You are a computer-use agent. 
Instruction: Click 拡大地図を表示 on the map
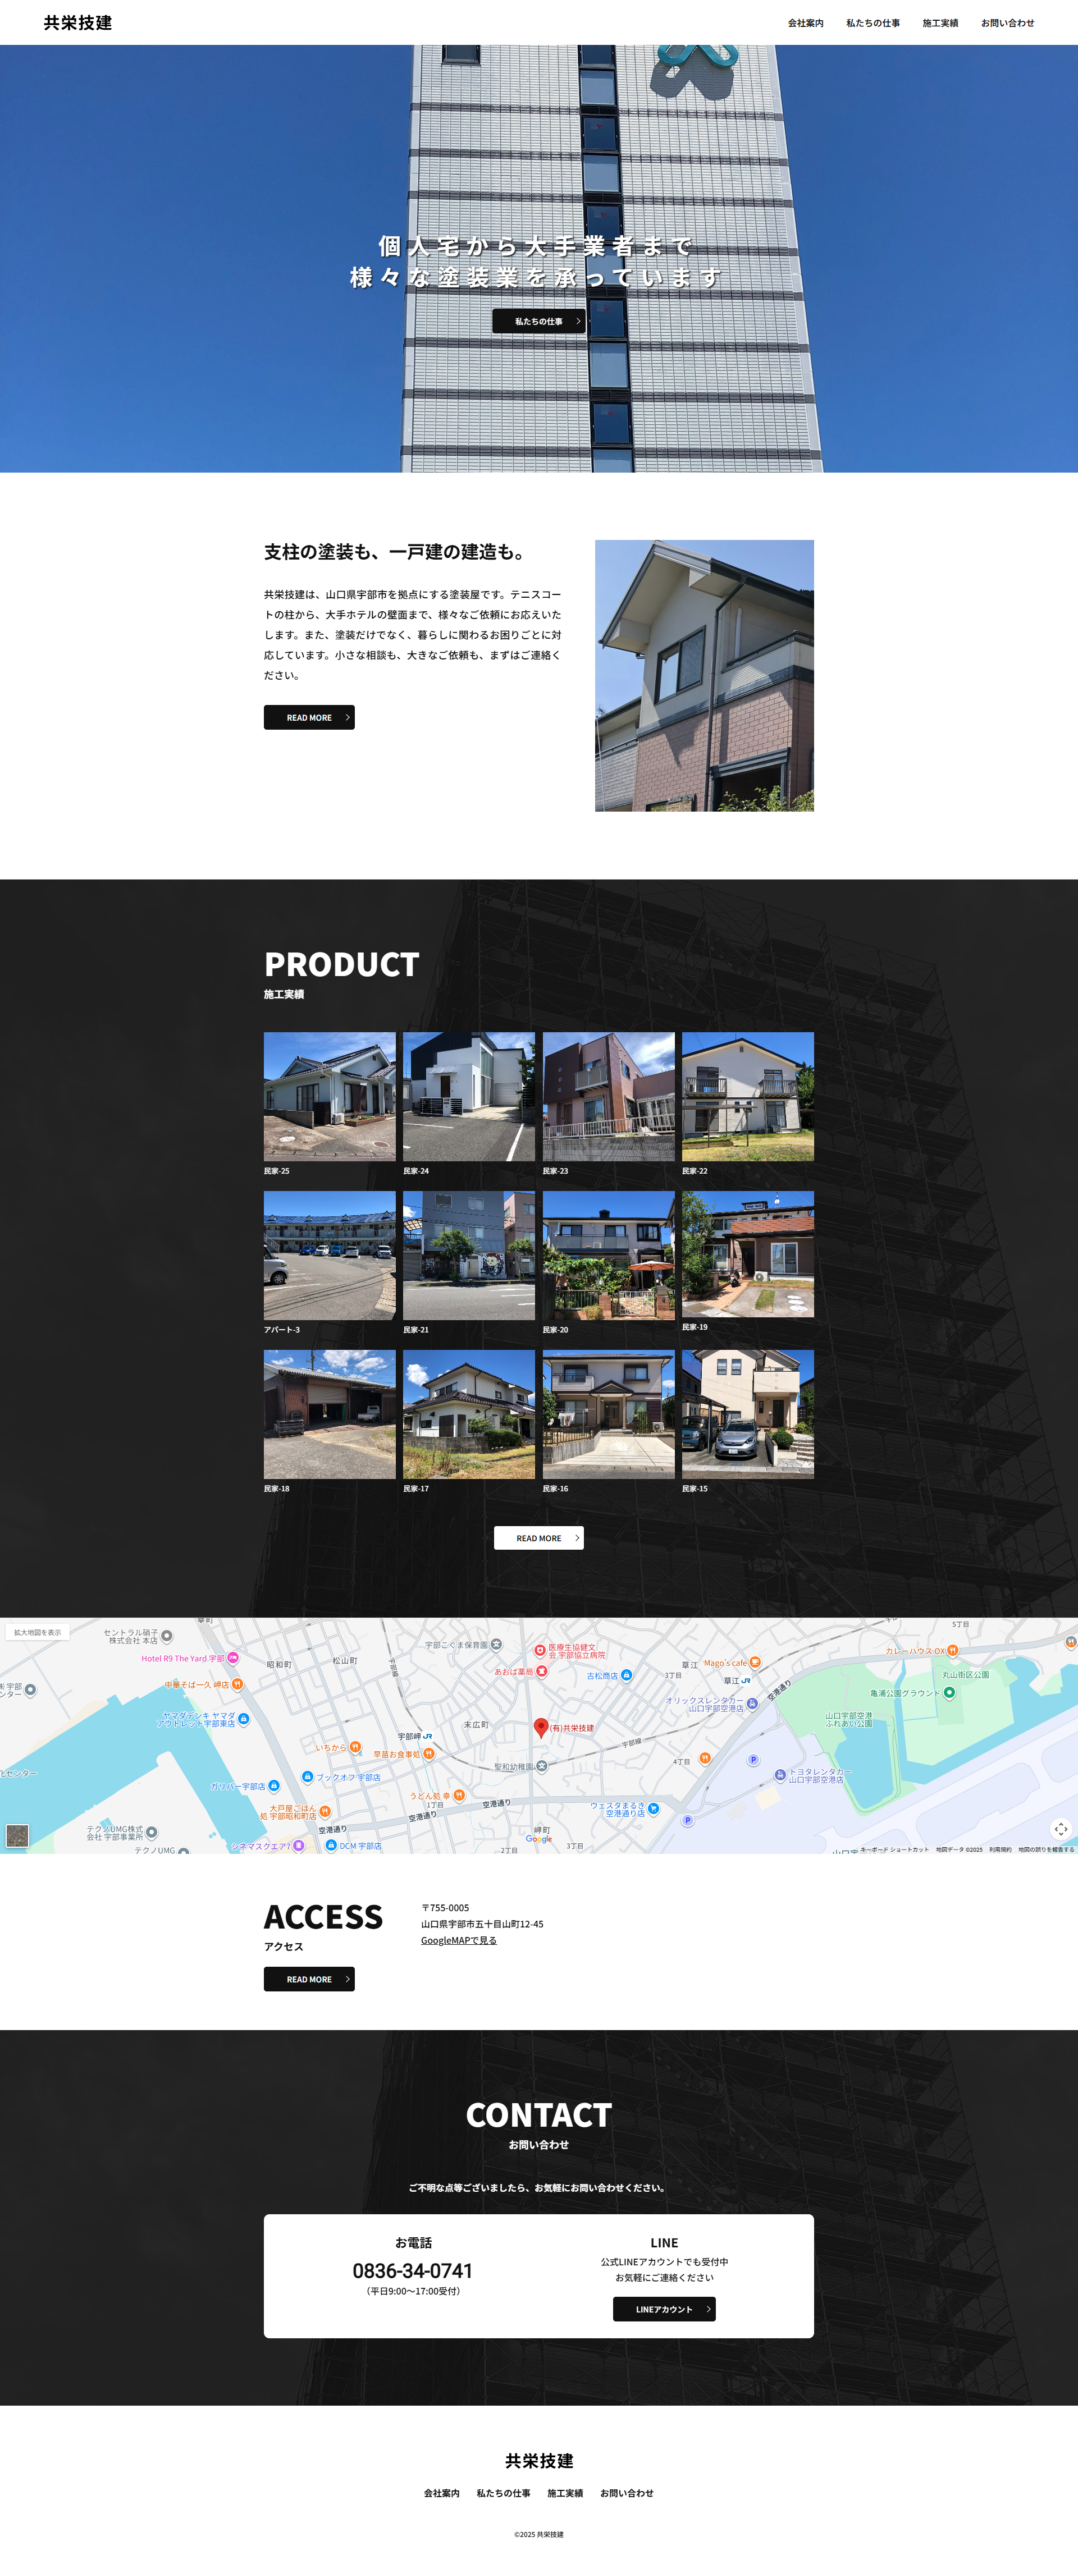37,1632
